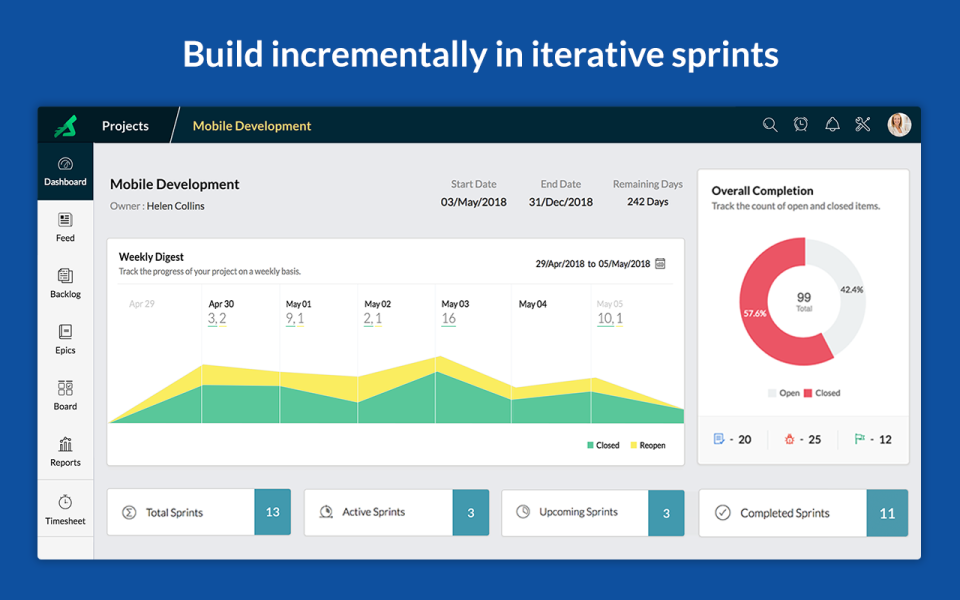Switch to the Board view icon

click(65, 392)
